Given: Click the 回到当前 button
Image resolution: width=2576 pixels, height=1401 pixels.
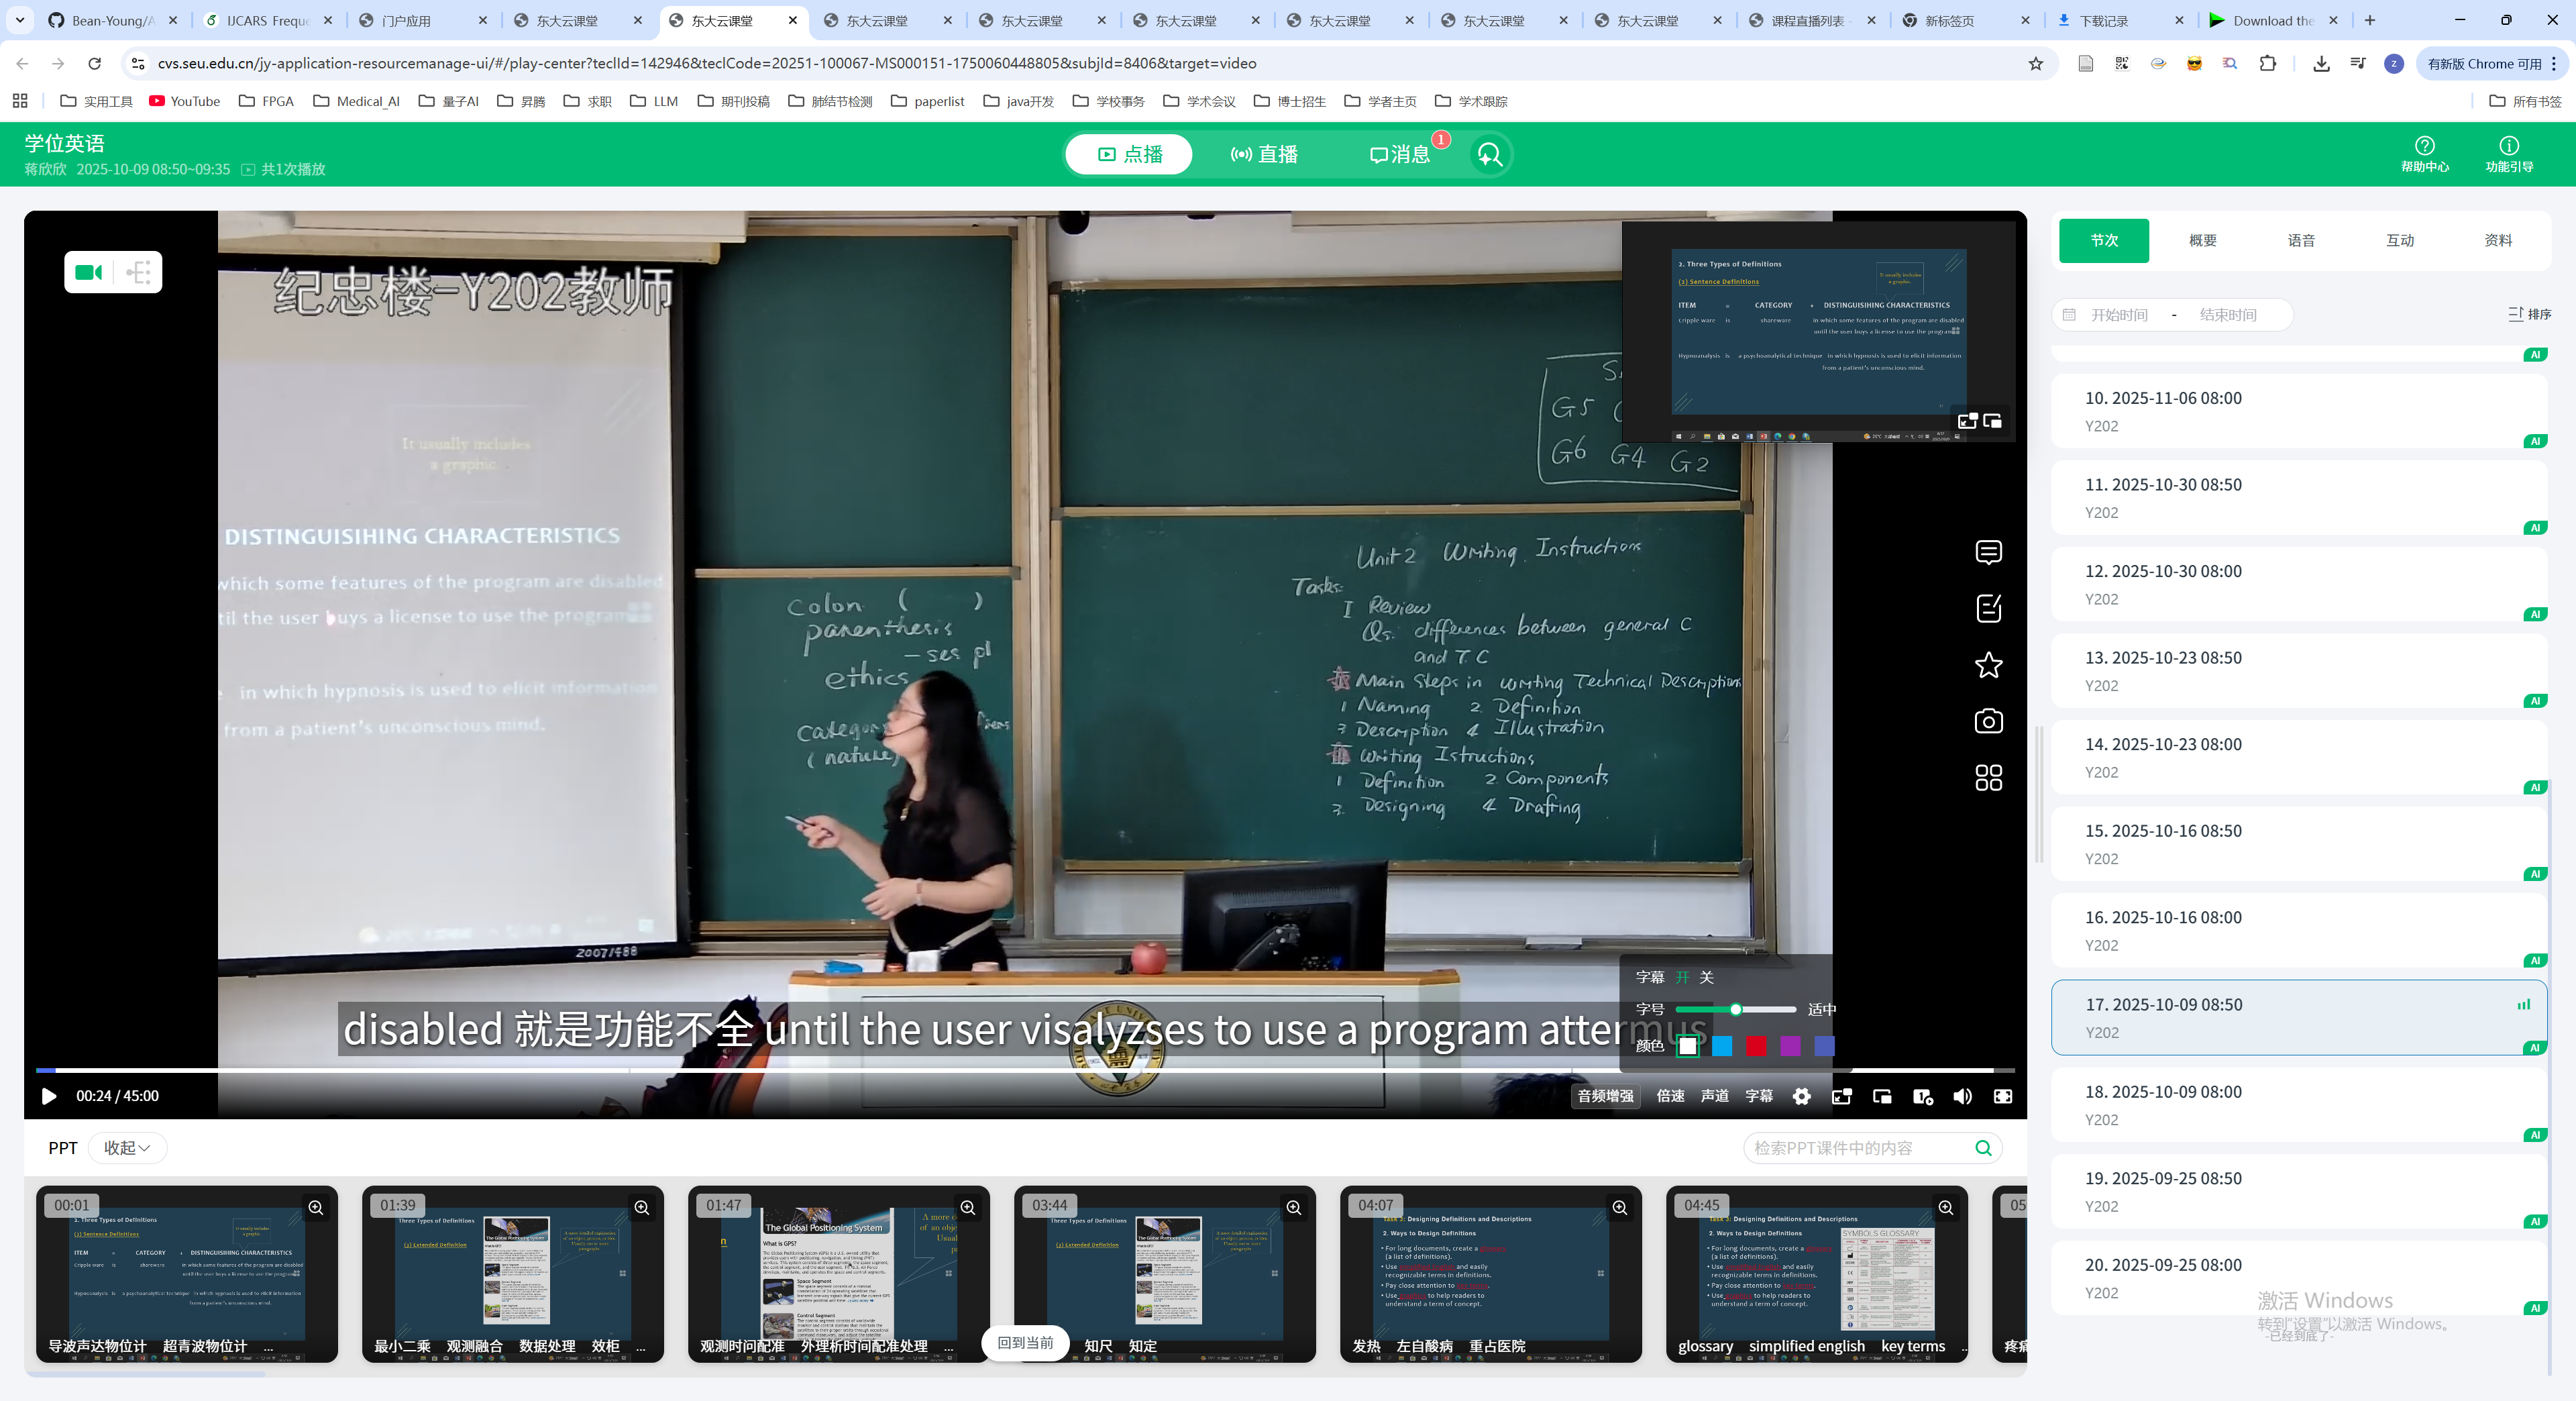Looking at the screenshot, I should coord(1025,1342).
